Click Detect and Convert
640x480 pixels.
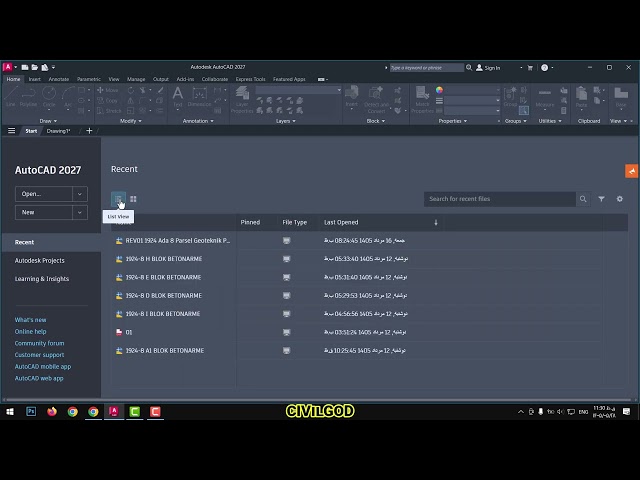point(376,100)
